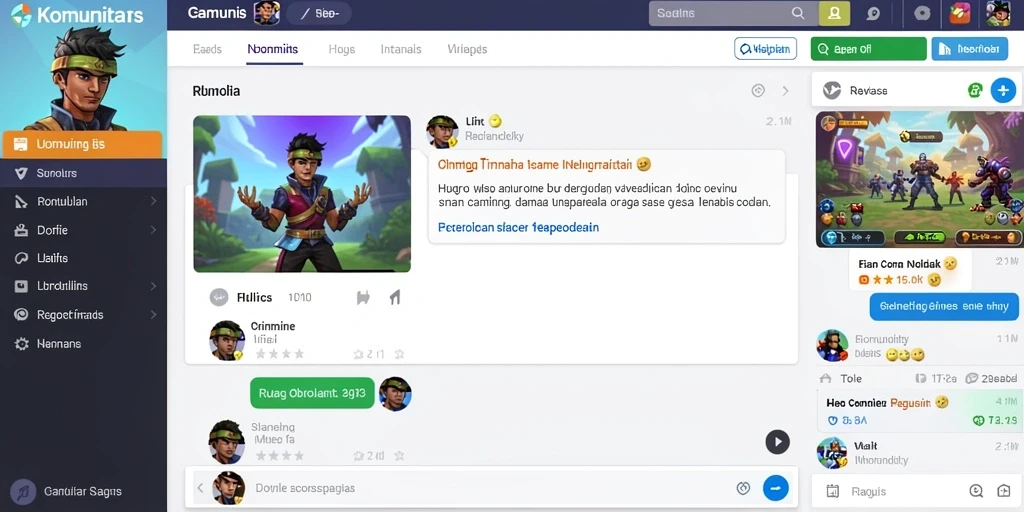
Task: Click the green Ruag Obrolamt bubble
Action: 312,393
